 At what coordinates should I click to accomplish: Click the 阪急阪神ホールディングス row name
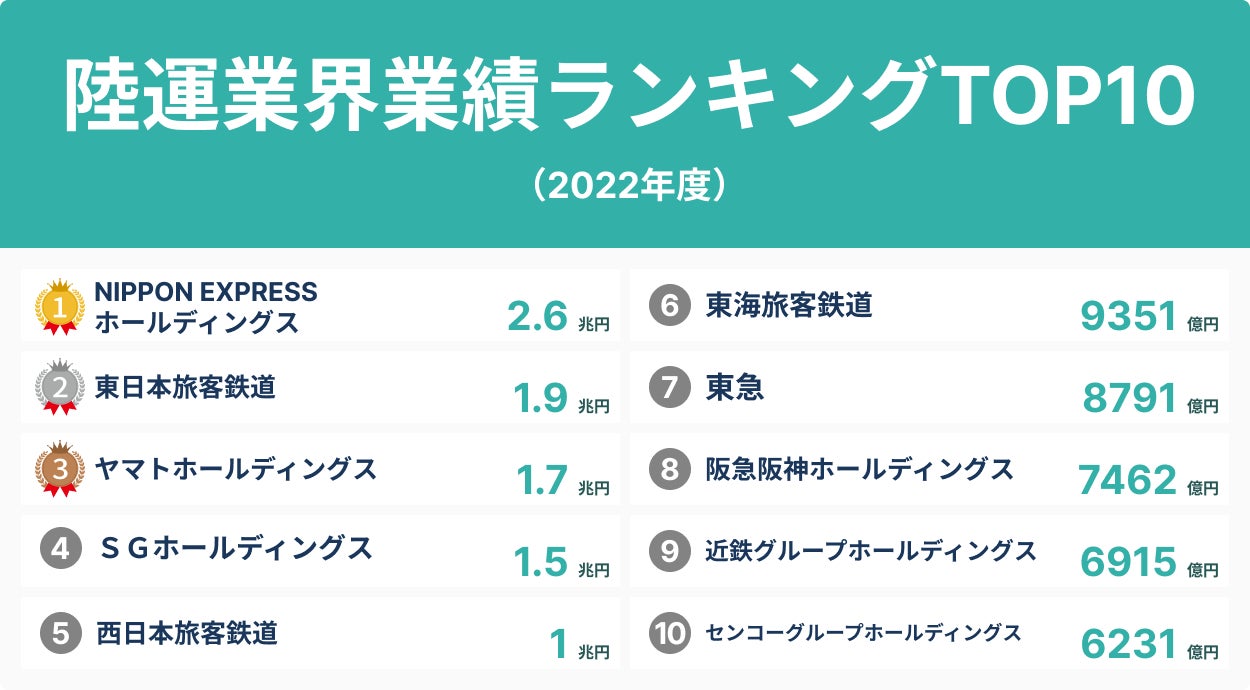coord(859,468)
